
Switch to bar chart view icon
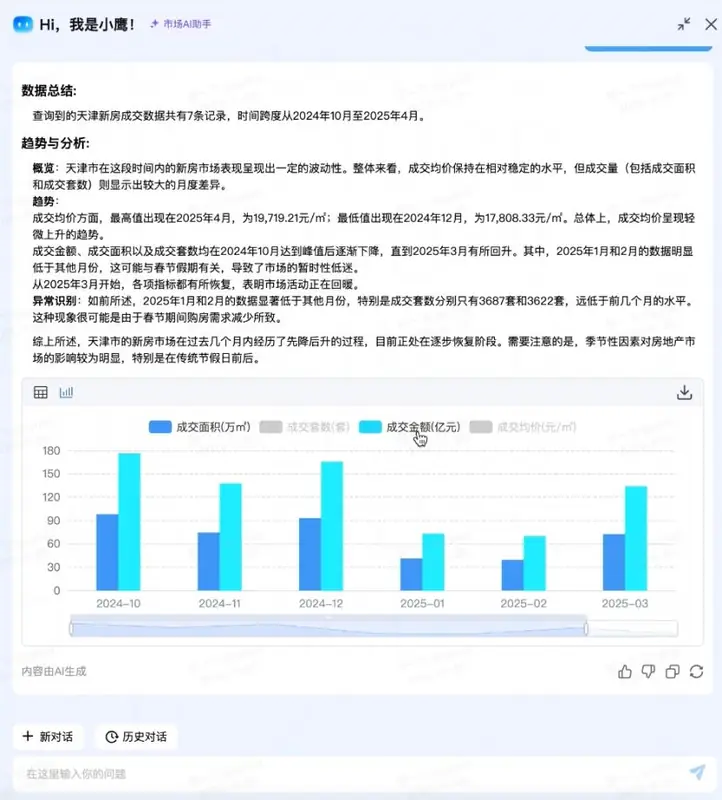point(66,392)
